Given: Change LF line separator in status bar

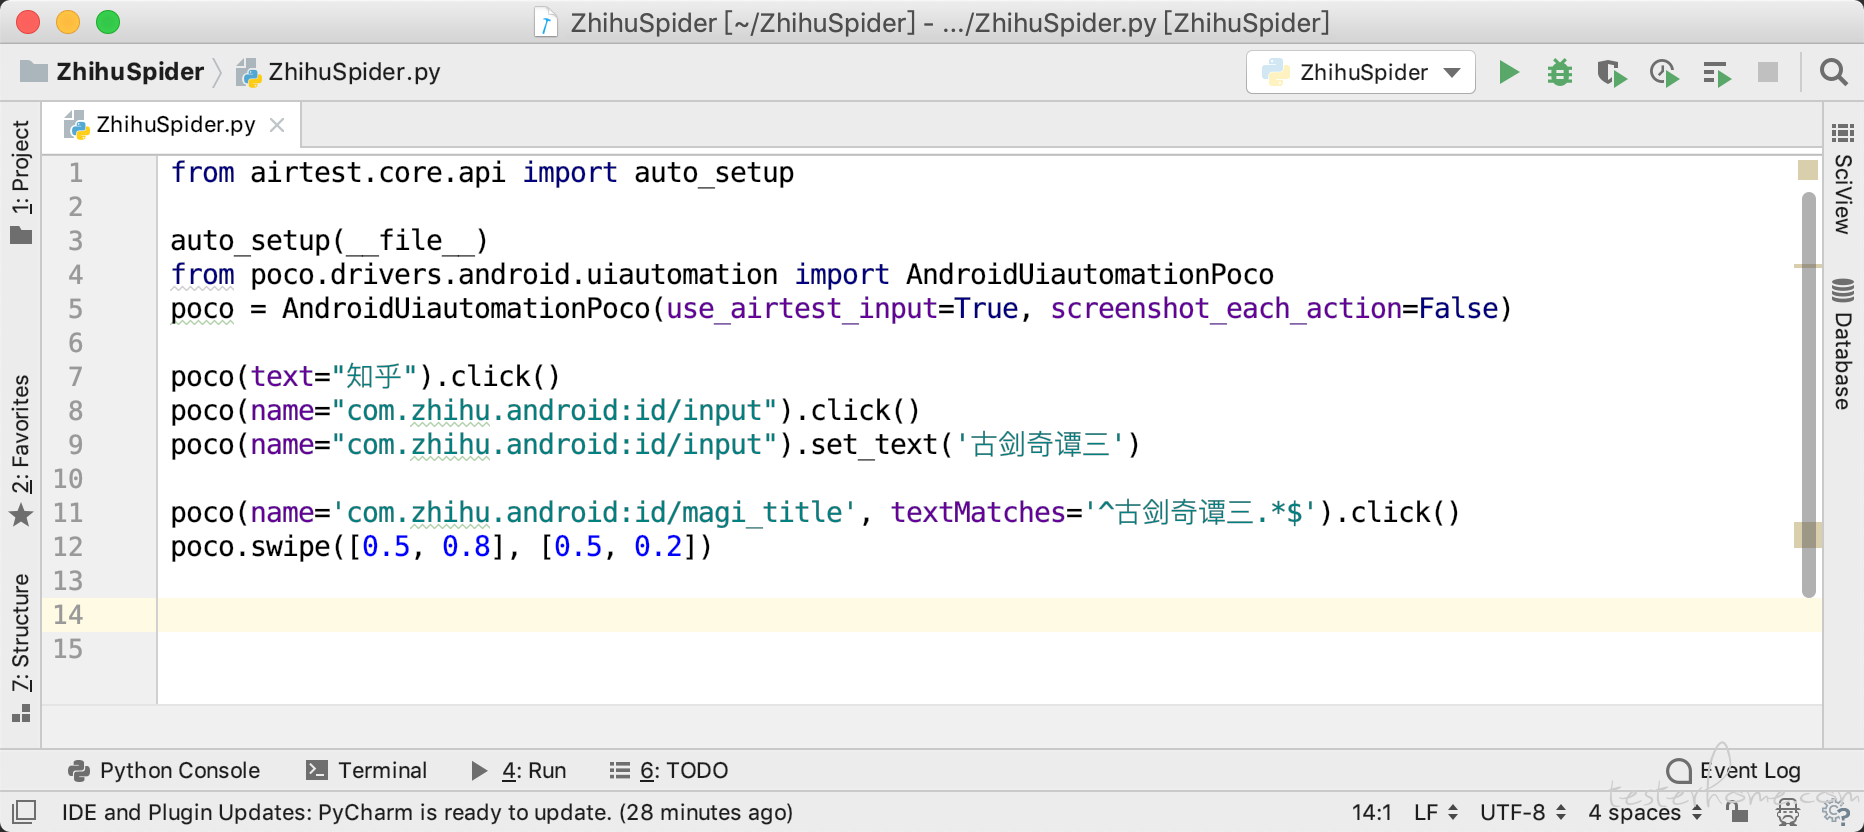Looking at the screenshot, I should 1436,812.
